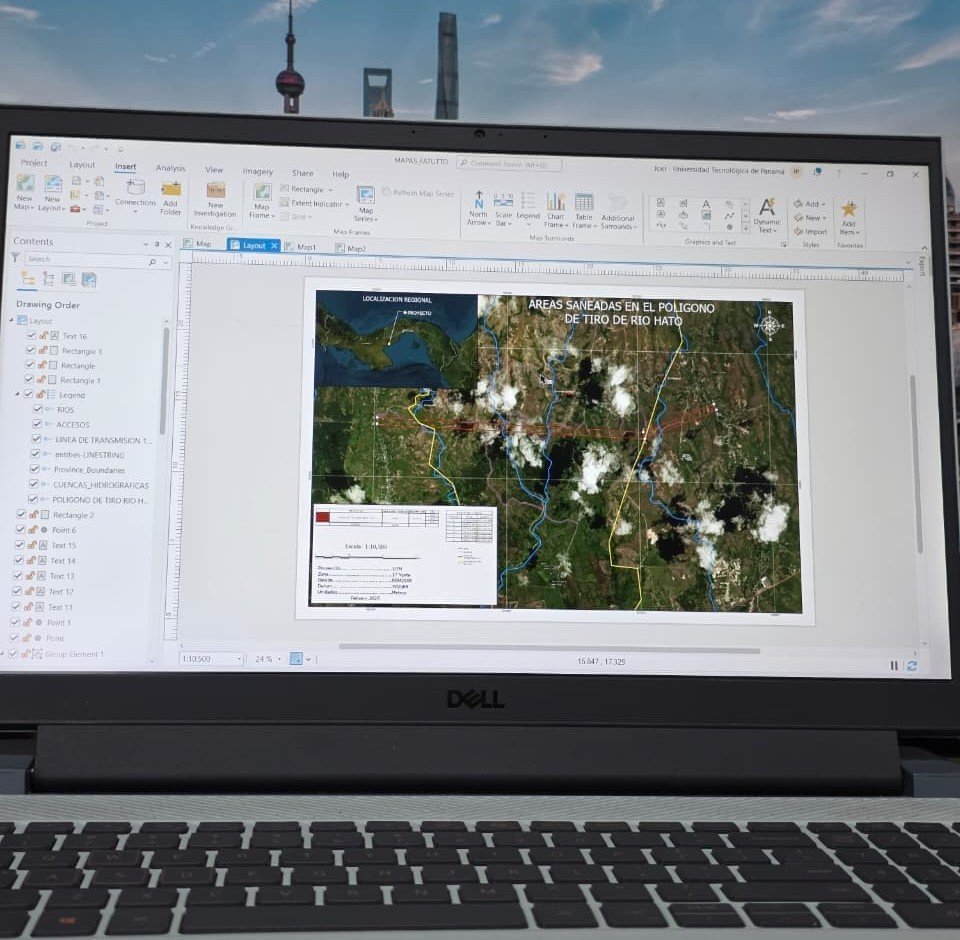Click the New Map button
Screen dimensions: 960x940
point(24,191)
